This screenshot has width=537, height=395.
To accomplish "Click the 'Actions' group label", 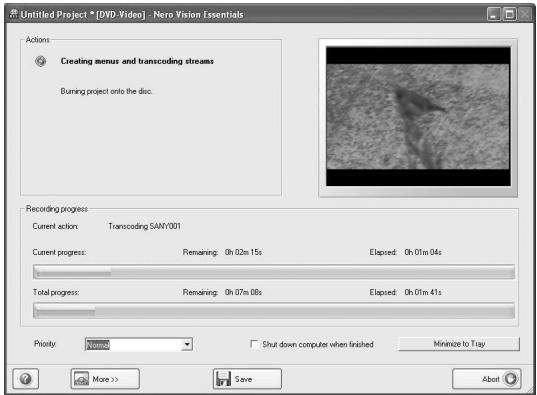I will [38, 40].
